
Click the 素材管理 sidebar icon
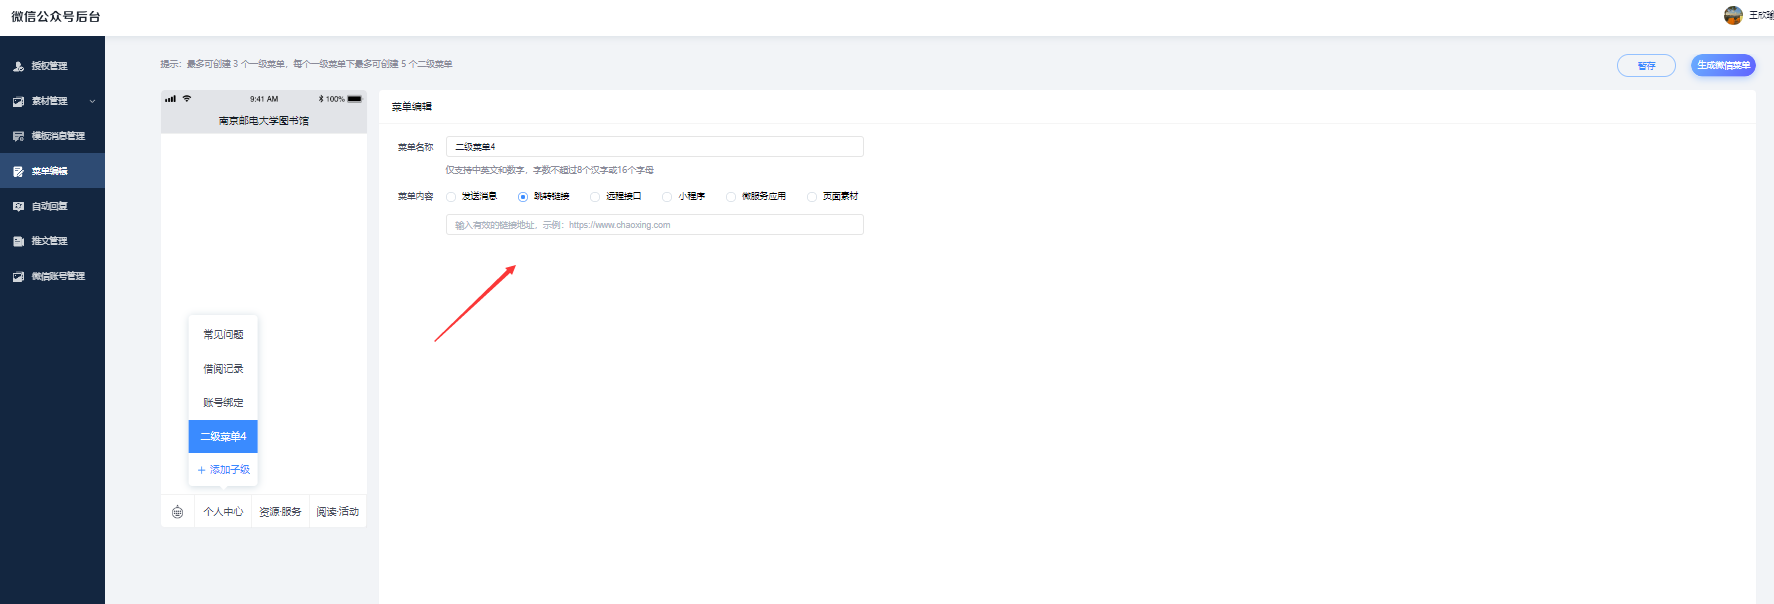[x=18, y=101]
